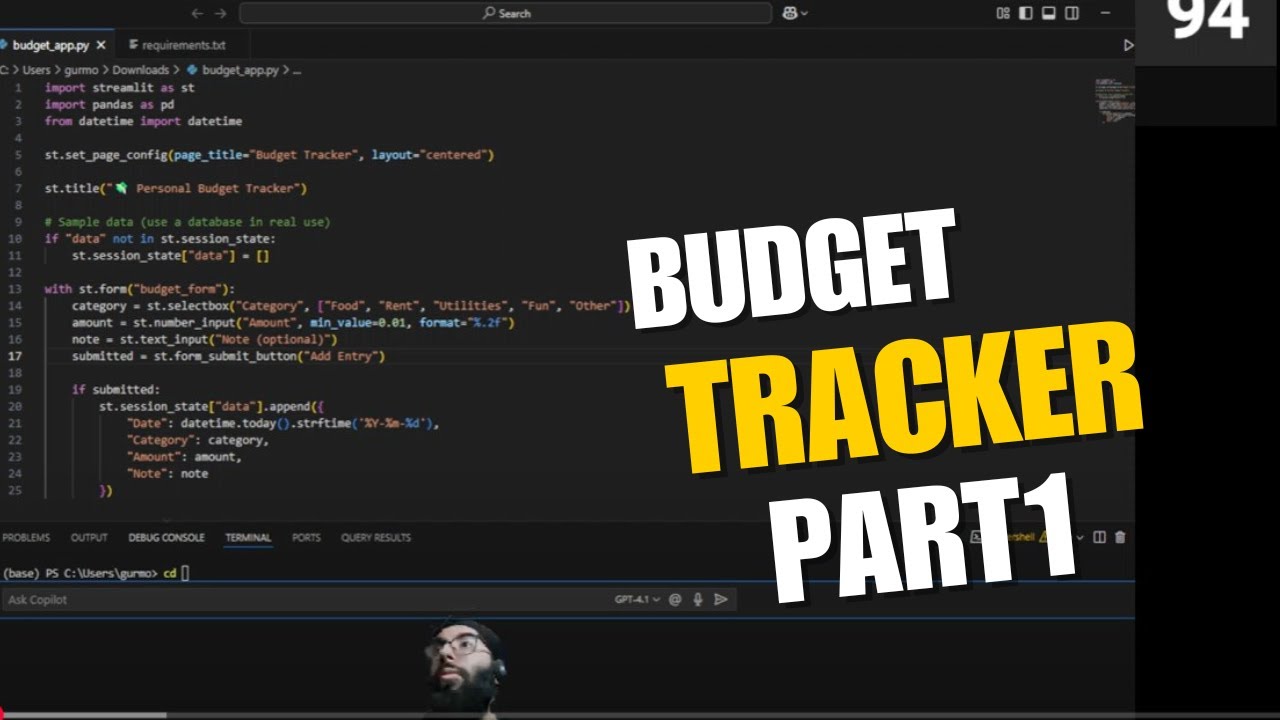The image size is (1280, 720).
Task: Click the '# Sample data' comment line
Action: tap(186, 222)
